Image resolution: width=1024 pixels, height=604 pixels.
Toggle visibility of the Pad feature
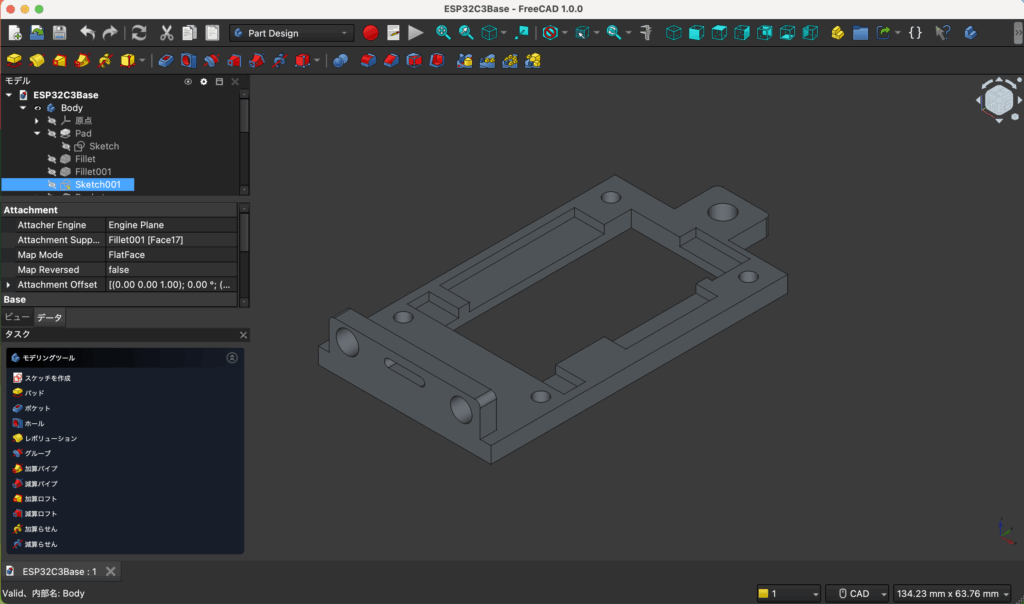(x=52, y=133)
